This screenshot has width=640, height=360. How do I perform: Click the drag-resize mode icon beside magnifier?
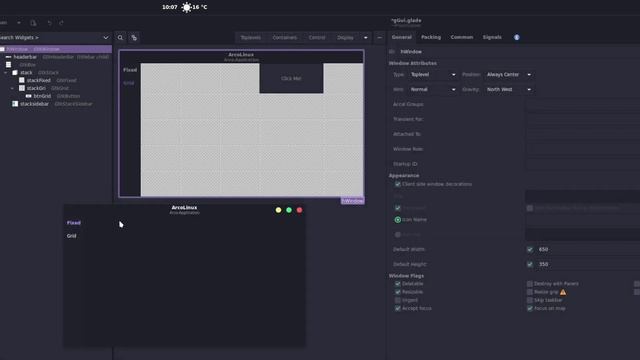click(134, 38)
